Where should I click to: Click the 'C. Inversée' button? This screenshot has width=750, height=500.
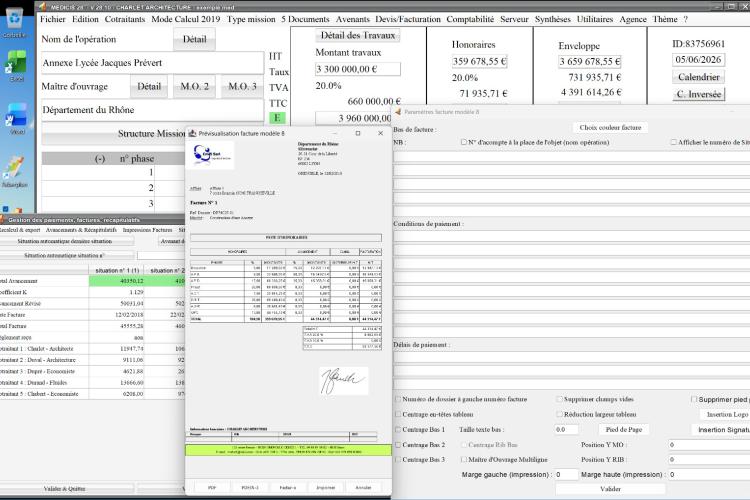tap(699, 94)
